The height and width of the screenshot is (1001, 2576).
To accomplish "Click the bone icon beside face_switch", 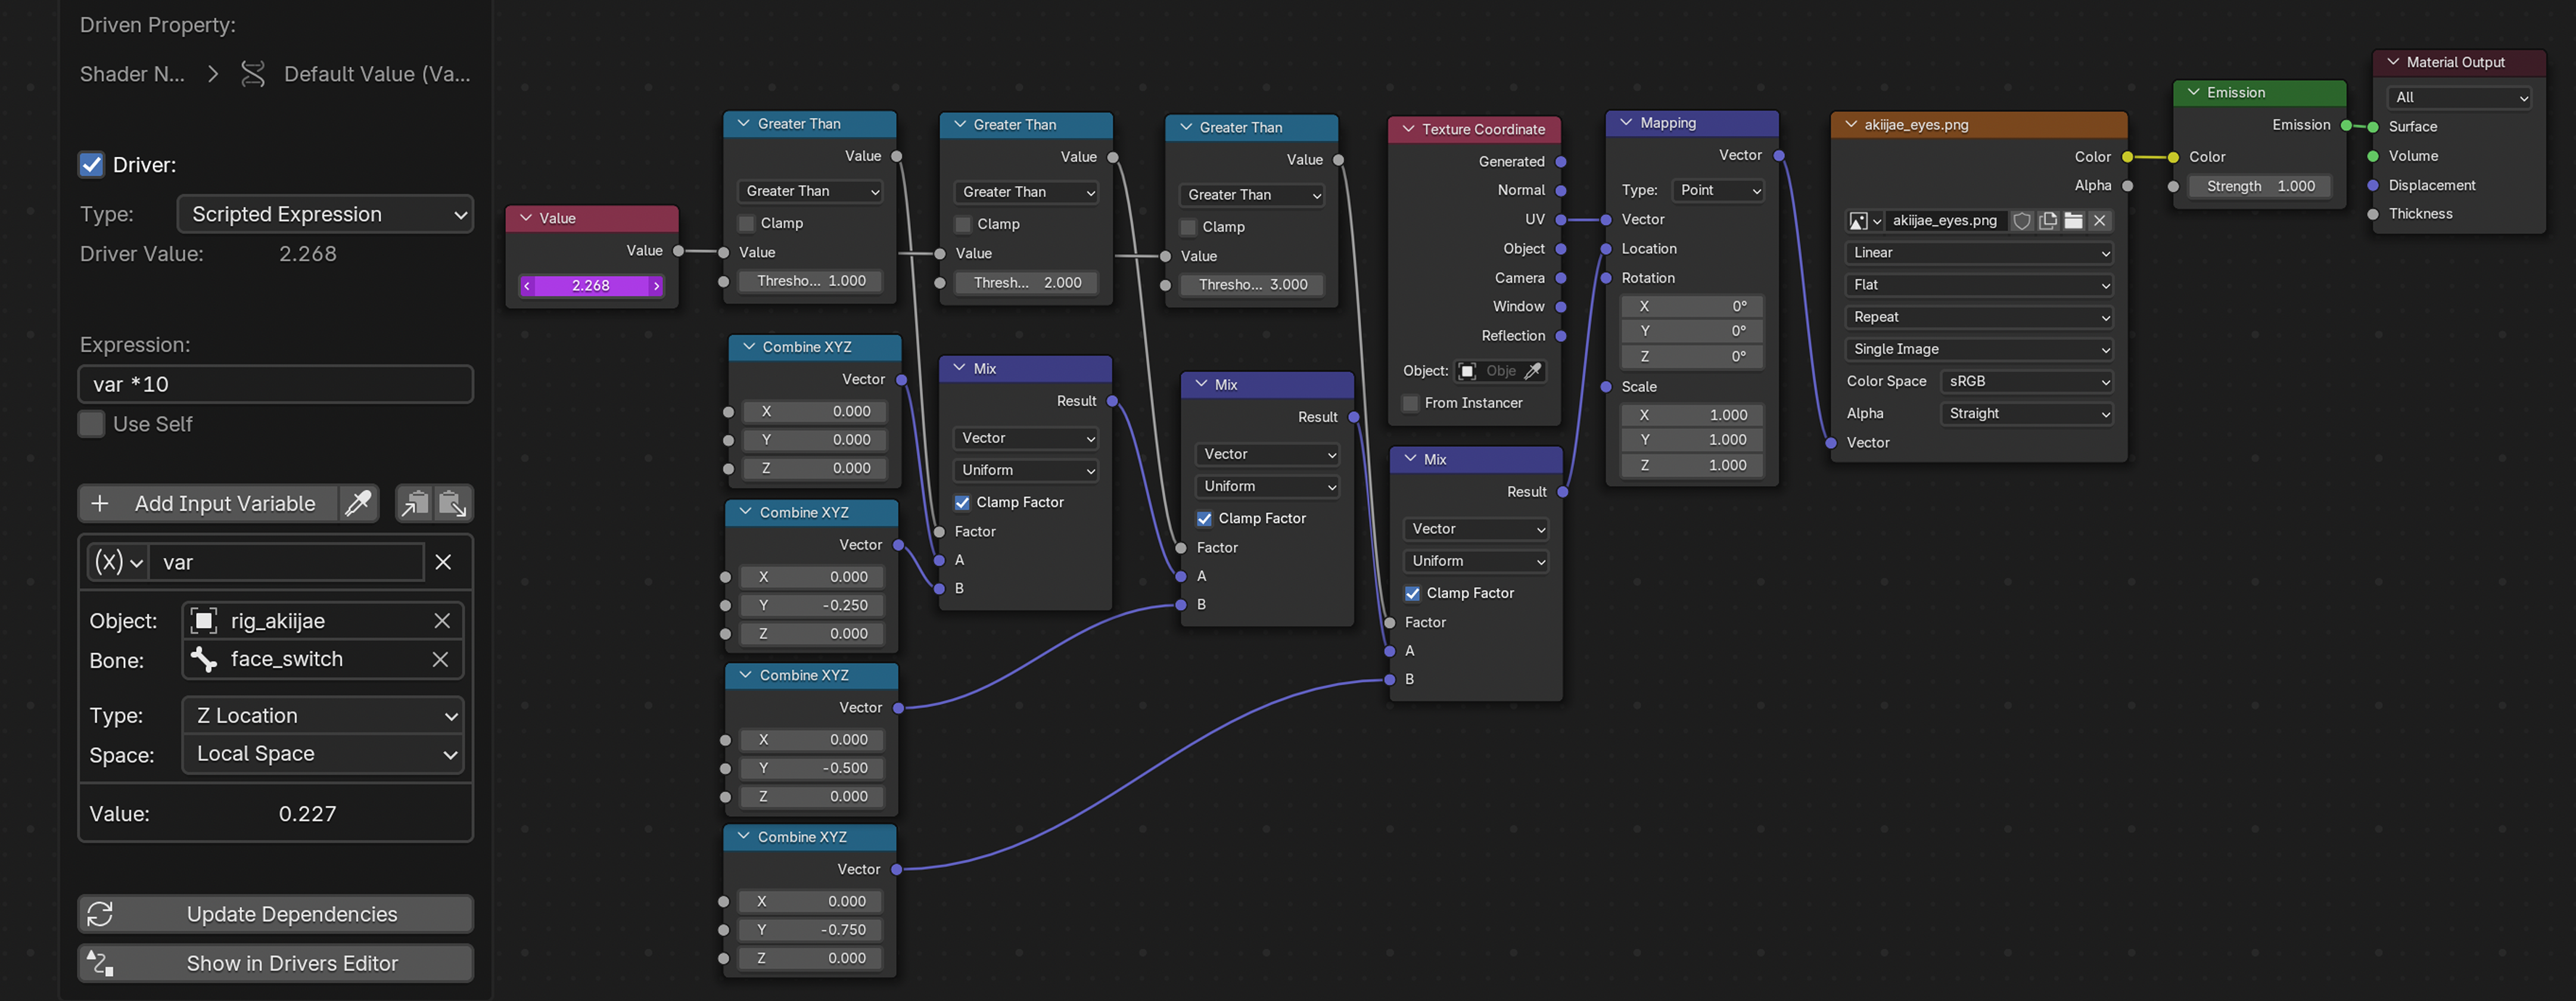I will tap(204, 659).
